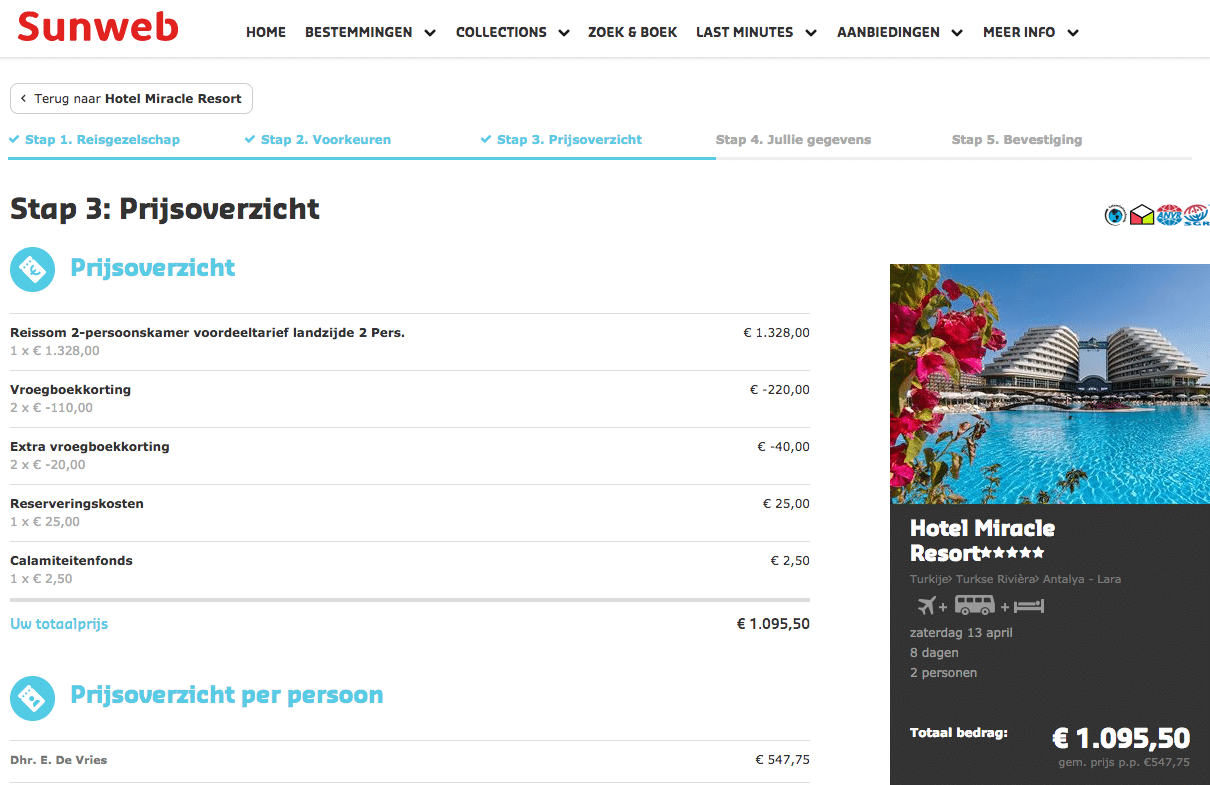The height and width of the screenshot is (785, 1210).
Task: Open Zoek & Boek menu item
Action: click(632, 32)
